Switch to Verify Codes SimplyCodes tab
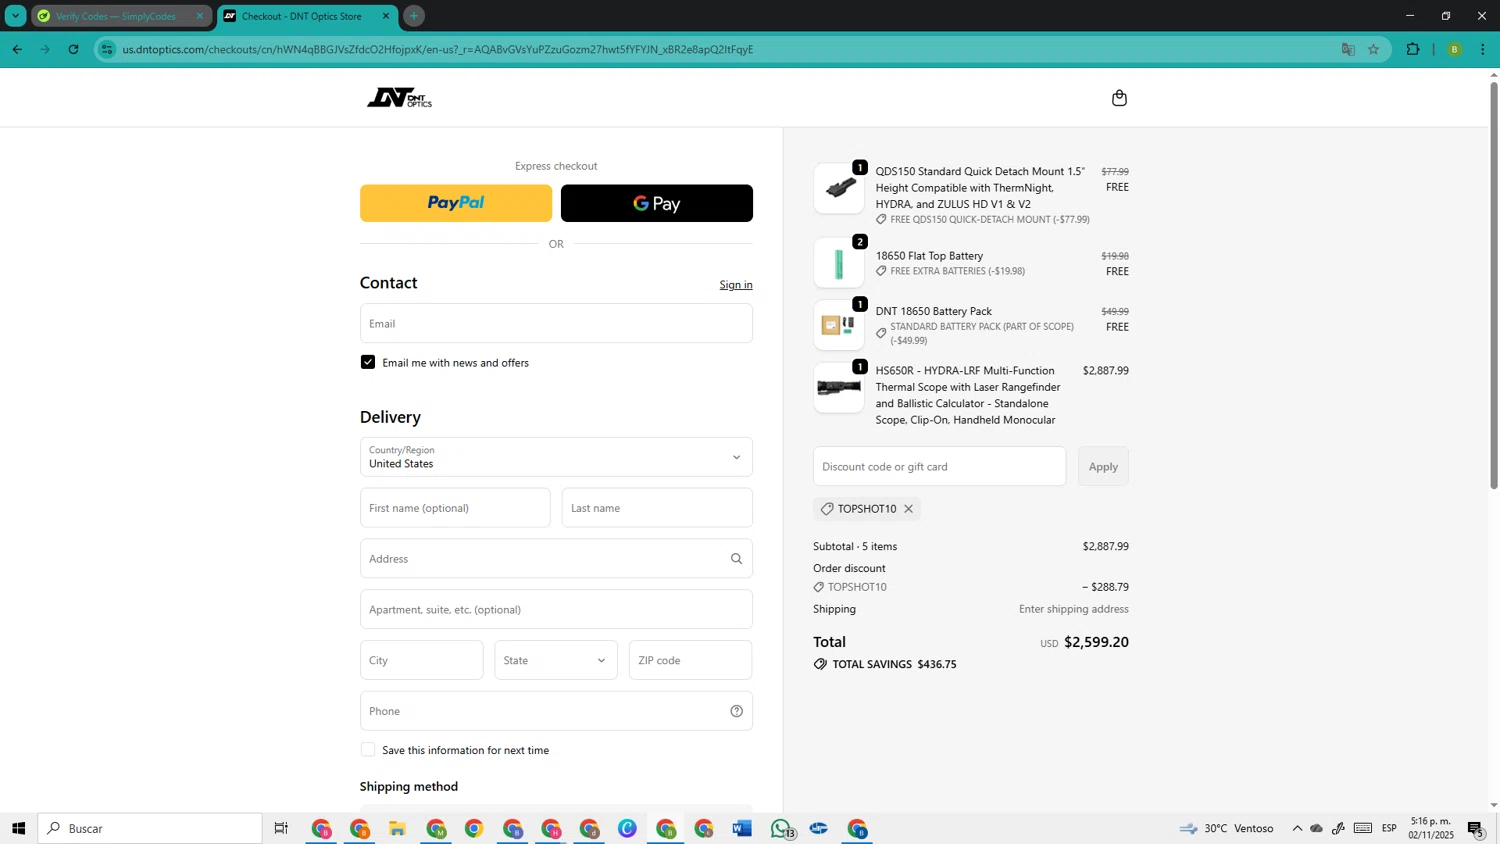This screenshot has width=1500, height=844. (x=121, y=16)
